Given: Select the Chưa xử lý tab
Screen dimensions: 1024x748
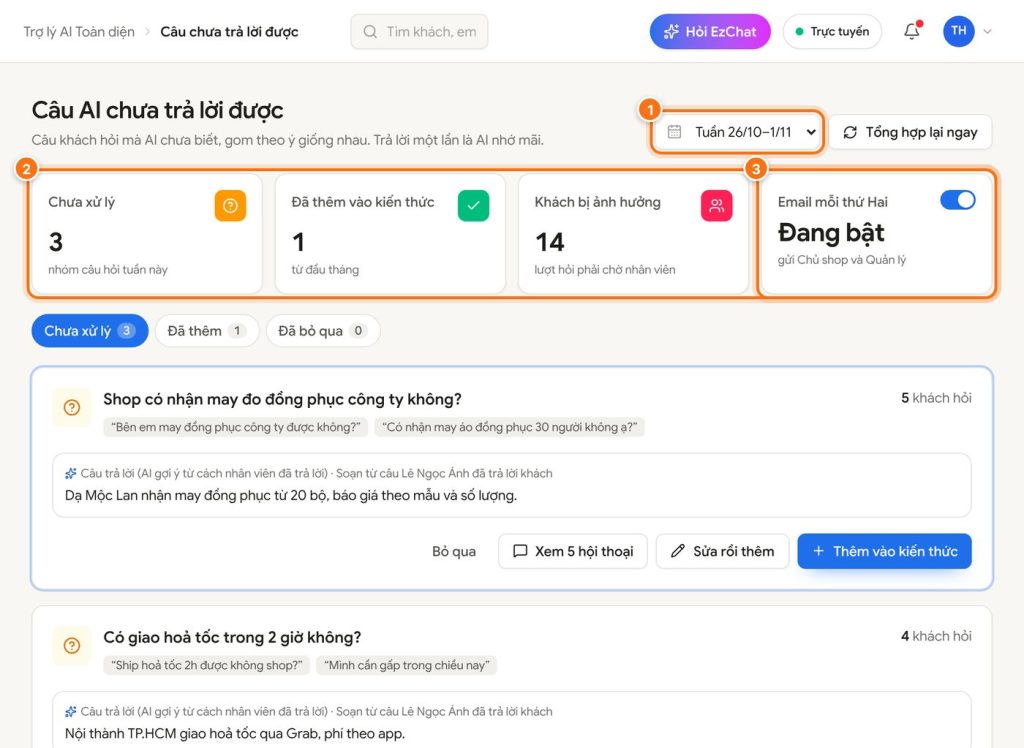Looking at the screenshot, I should pos(89,331).
